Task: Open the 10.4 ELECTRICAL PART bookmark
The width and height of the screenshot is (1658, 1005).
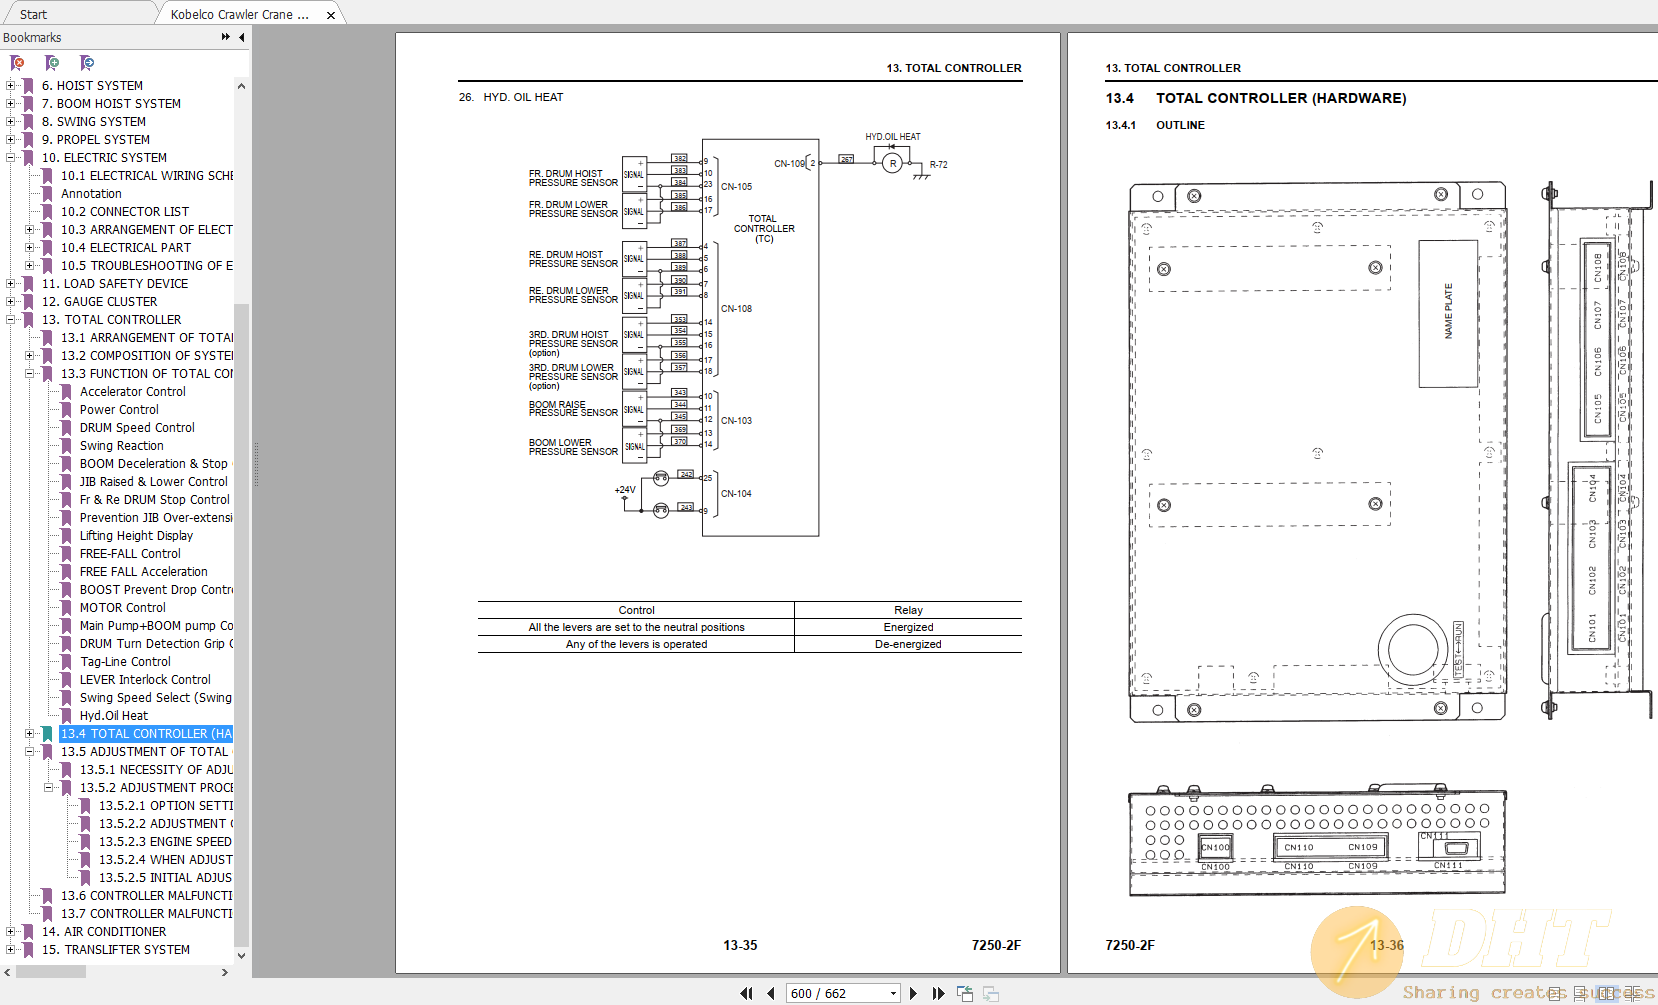Action: (125, 248)
